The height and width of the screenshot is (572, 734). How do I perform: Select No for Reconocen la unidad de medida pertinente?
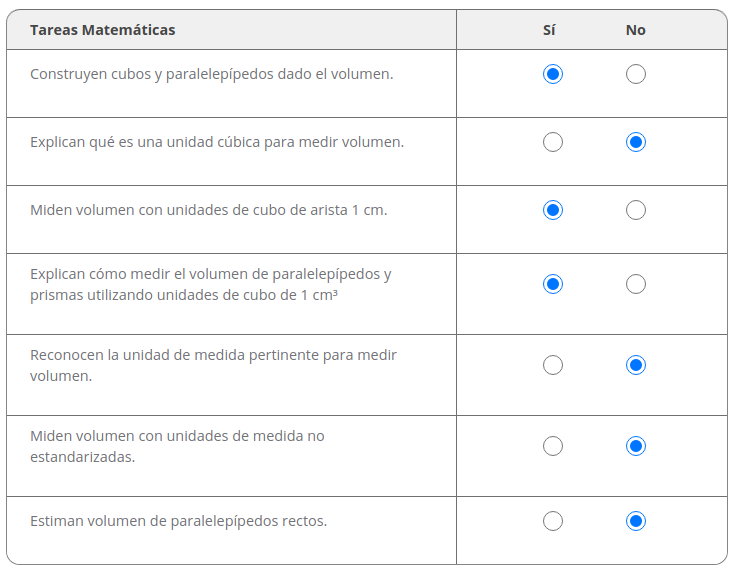[x=635, y=365]
